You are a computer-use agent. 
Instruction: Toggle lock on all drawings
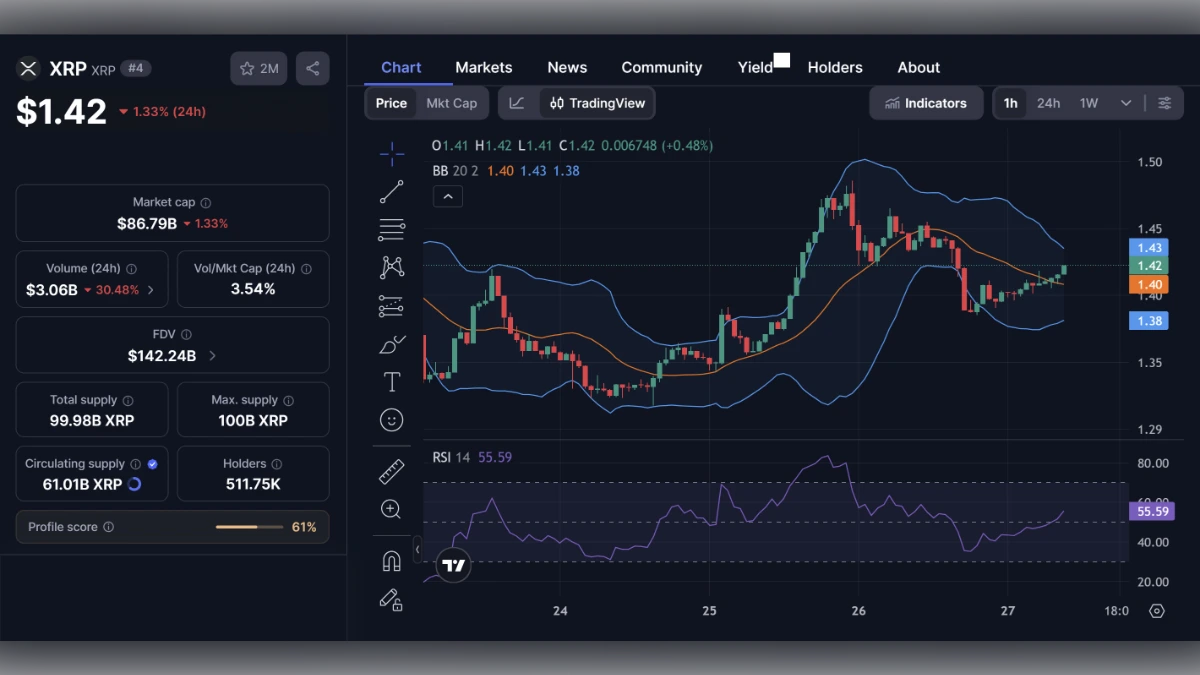[x=391, y=601]
